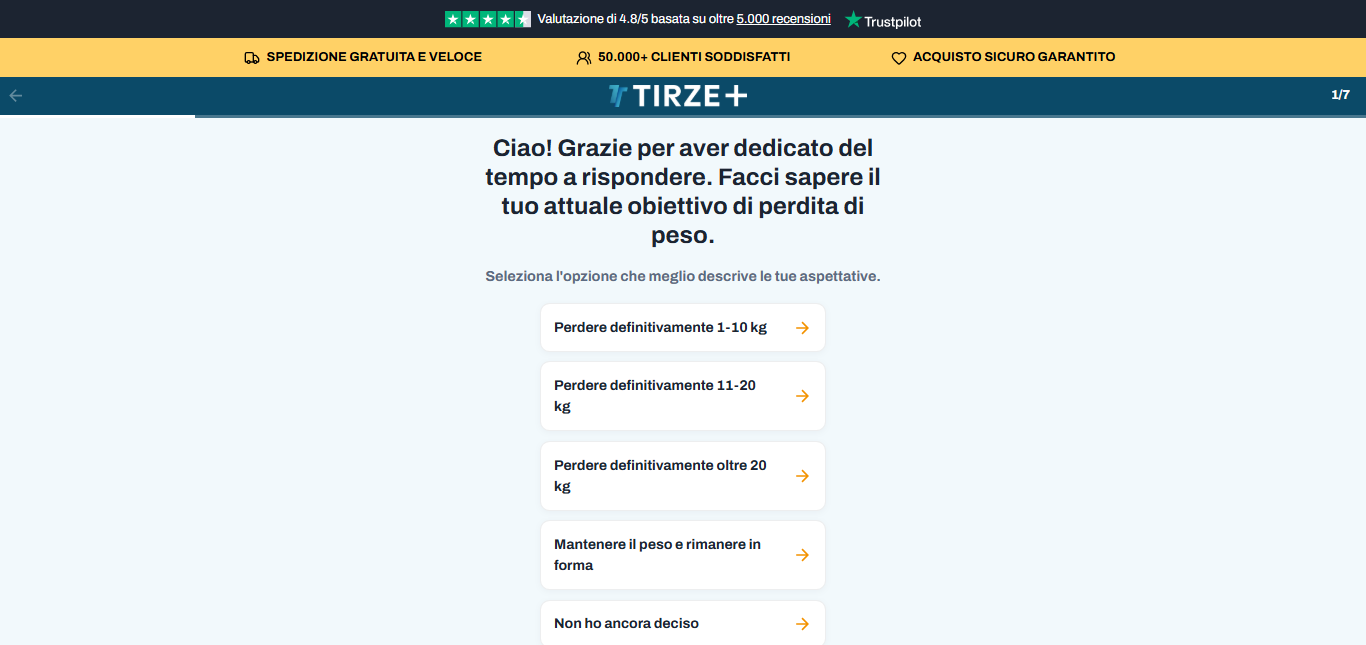The width and height of the screenshot is (1366, 645).
Task: Click the green Trustpilot rating stars
Action: (x=488, y=19)
